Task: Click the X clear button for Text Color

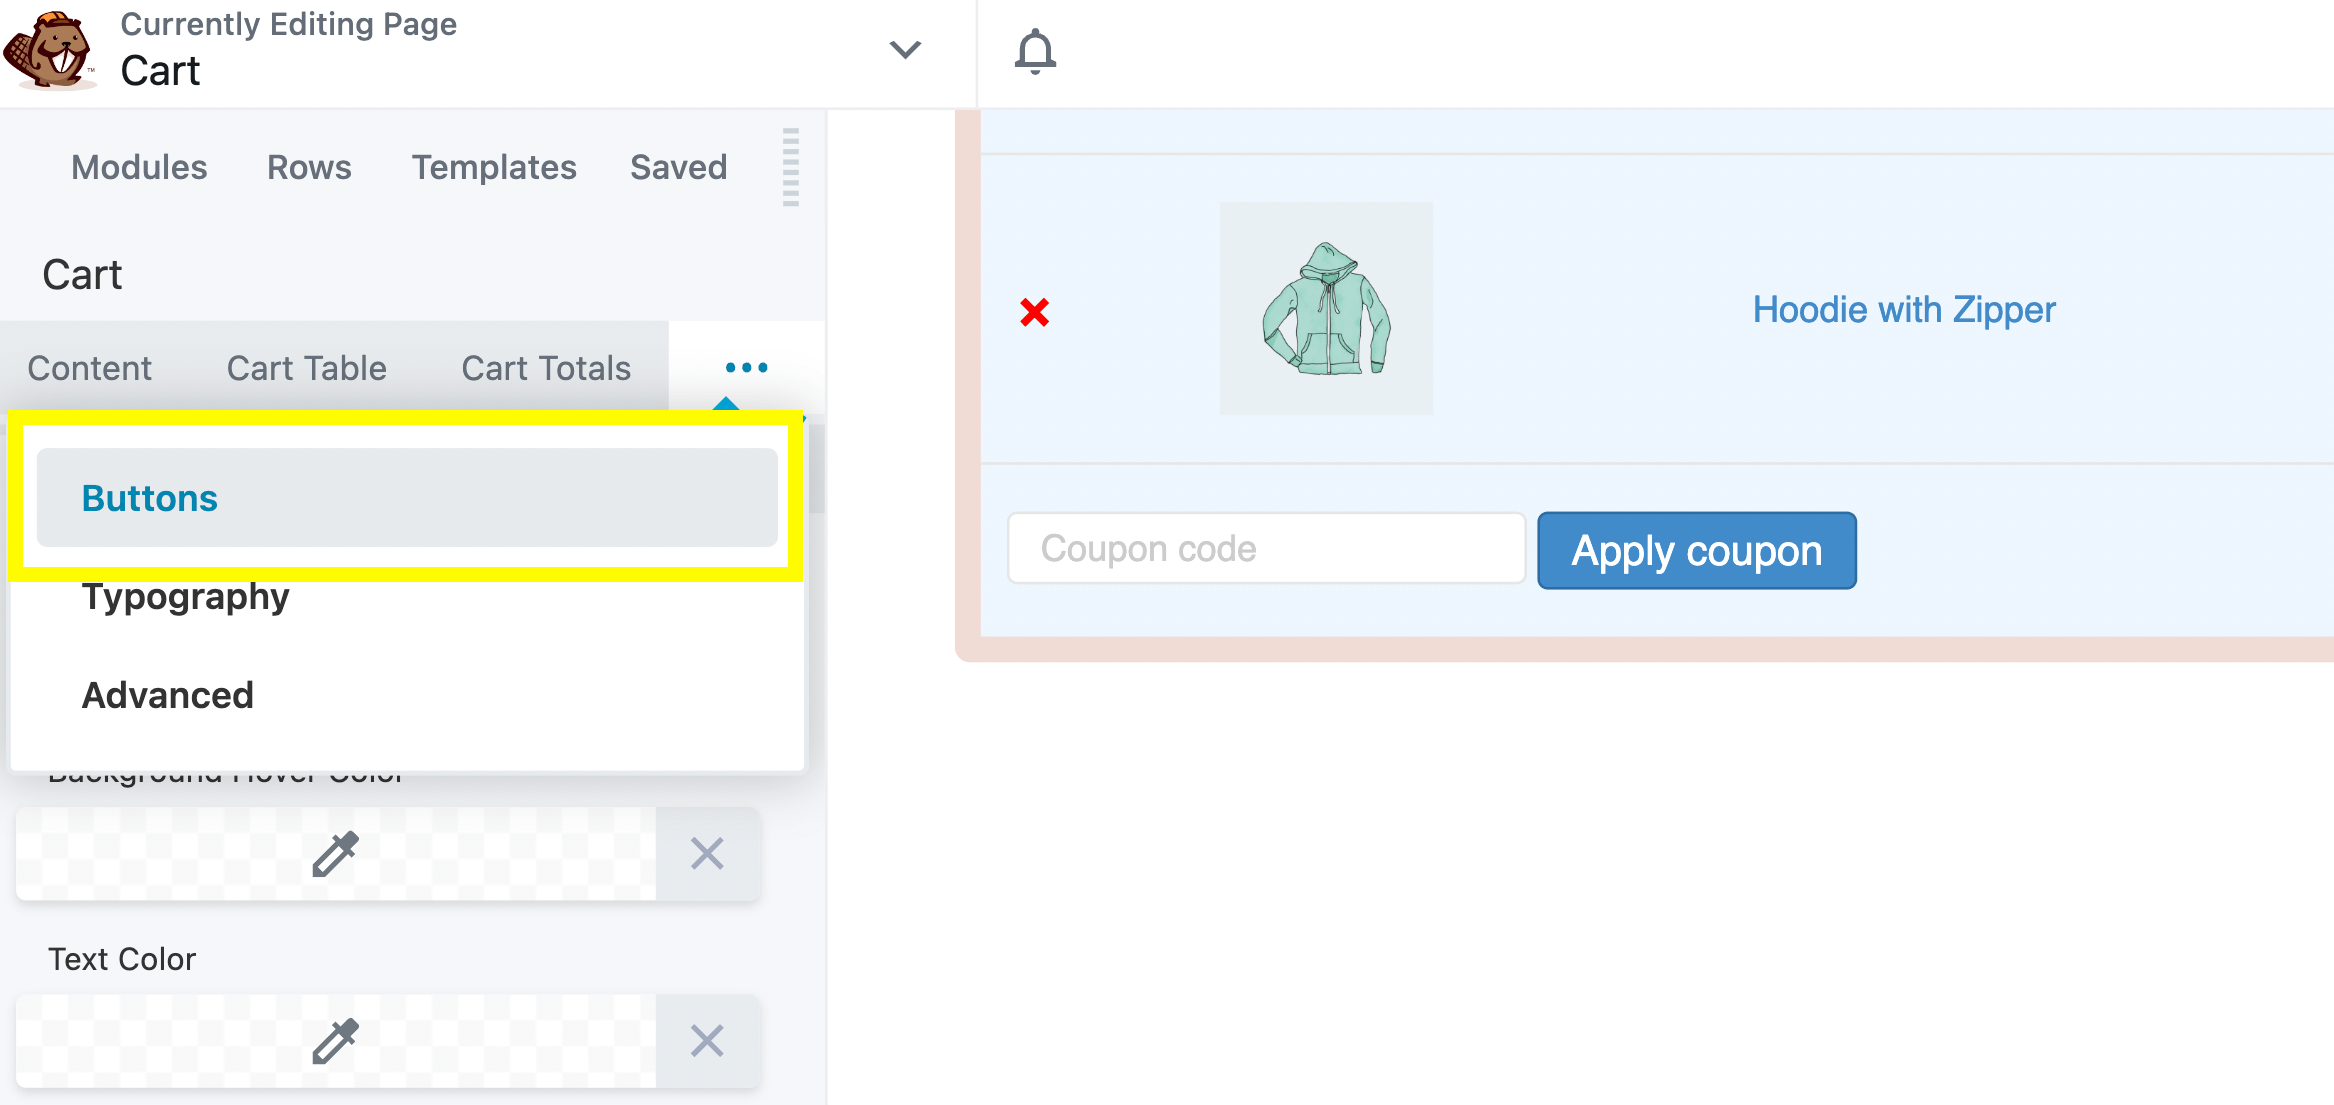Action: pyautogui.click(x=707, y=1042)
